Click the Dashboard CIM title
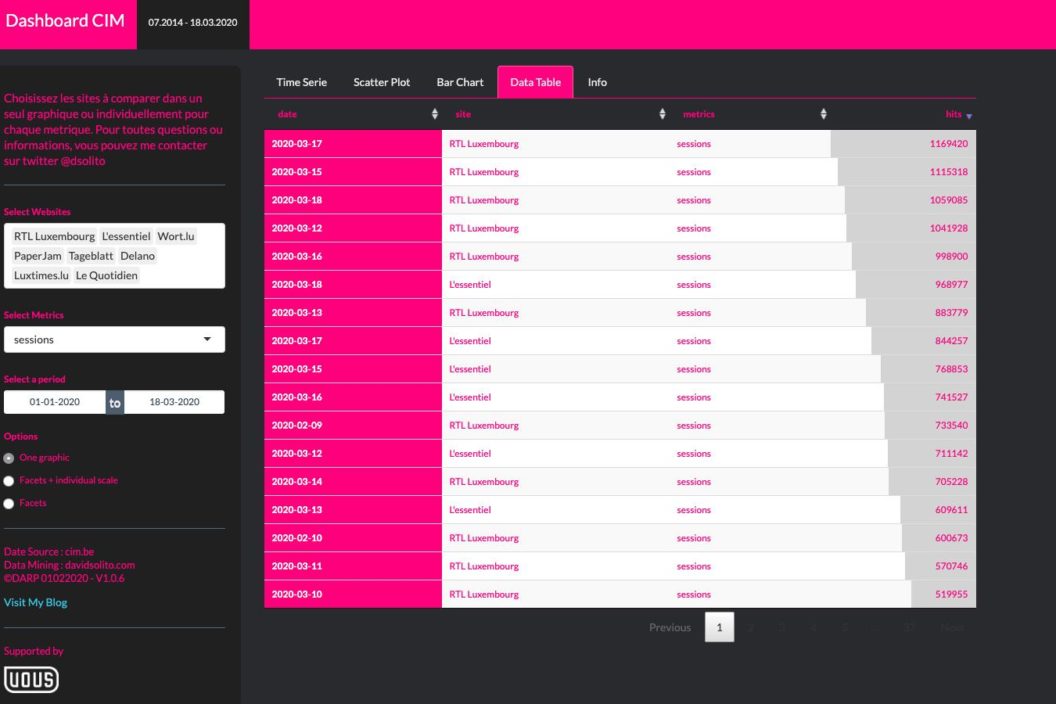Screen dimensions: 1056x704 point(65,22)
